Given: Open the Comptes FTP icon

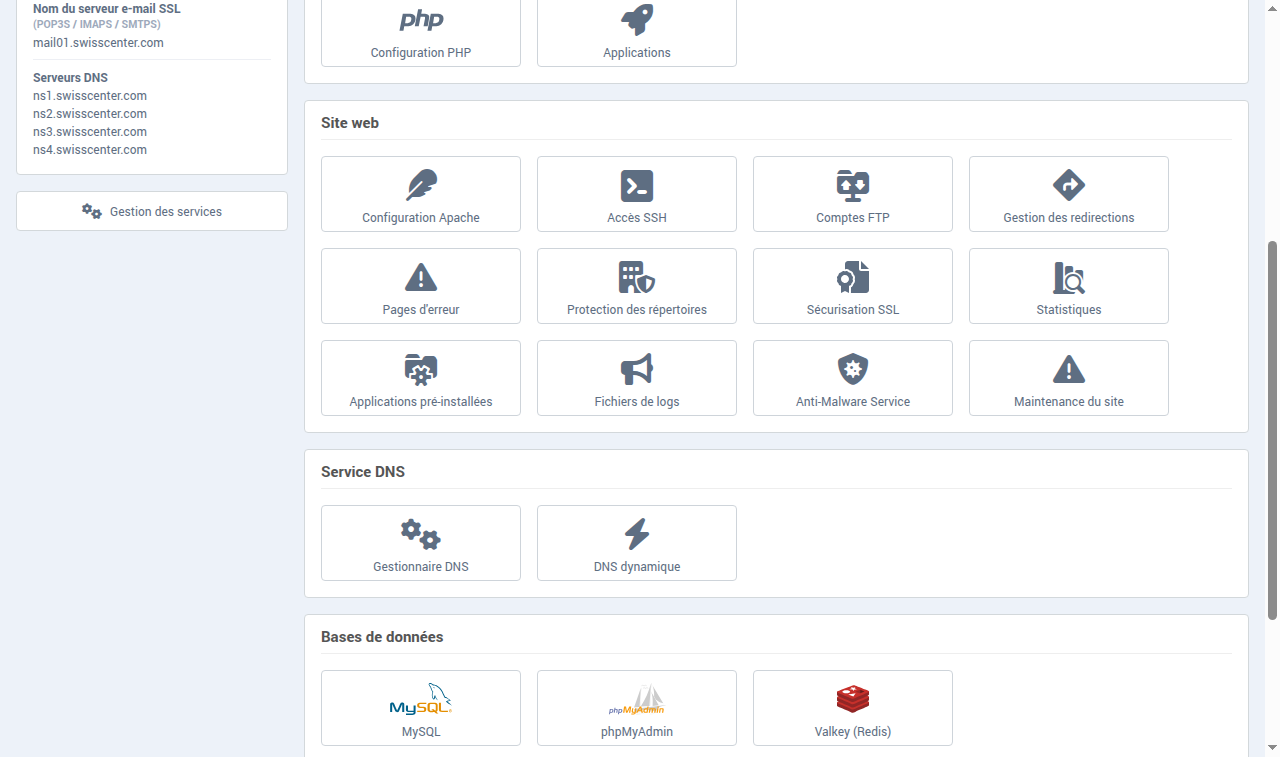Looking at the screenshot, I should tap(853, 185).
